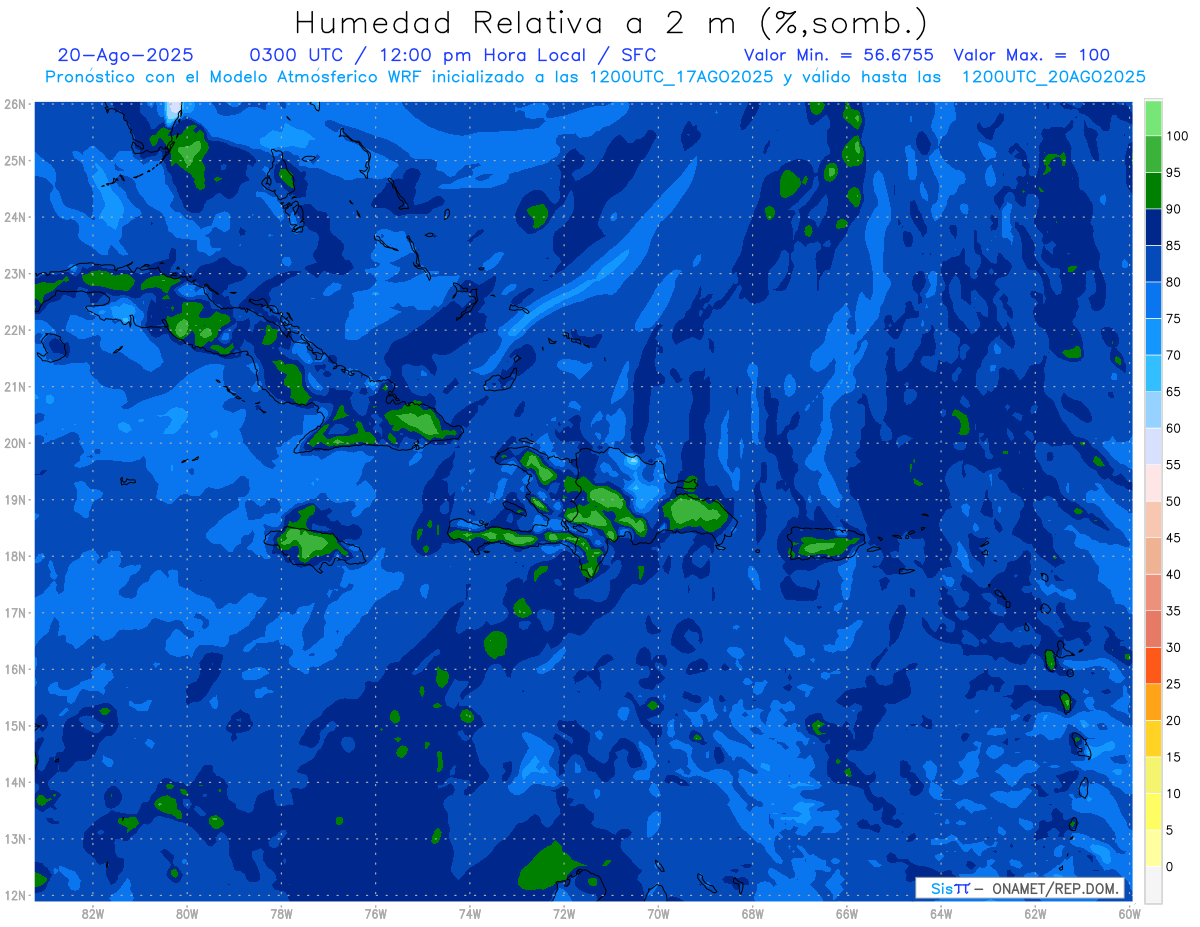Click the legend value 100
Image resolution: width=1200 pixels, height=927 pixels.
pos(1176,136)
